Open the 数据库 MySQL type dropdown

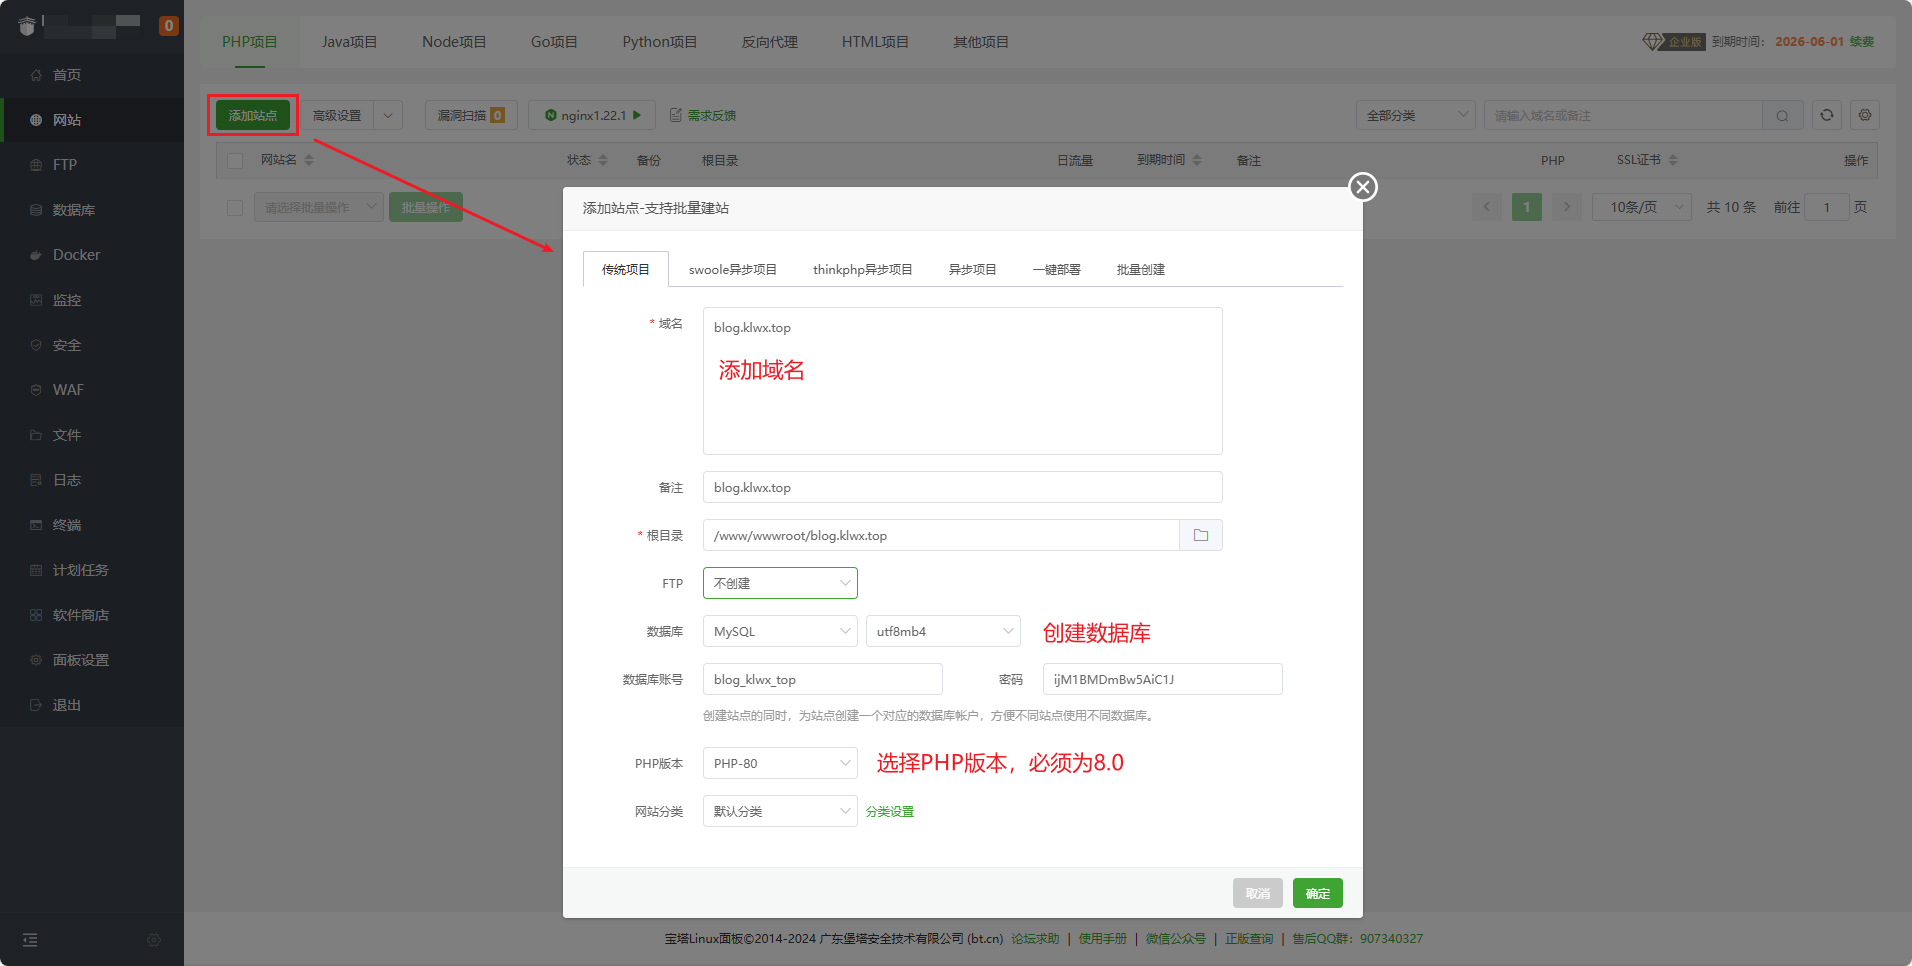pyautogui.click(x=780, y=631)
